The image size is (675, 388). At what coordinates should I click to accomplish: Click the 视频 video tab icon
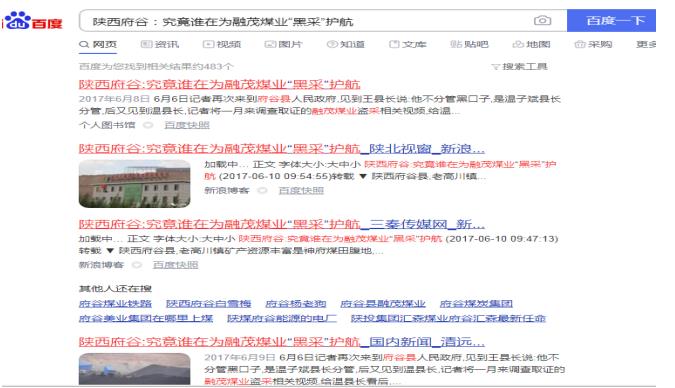tap(208, 44)
